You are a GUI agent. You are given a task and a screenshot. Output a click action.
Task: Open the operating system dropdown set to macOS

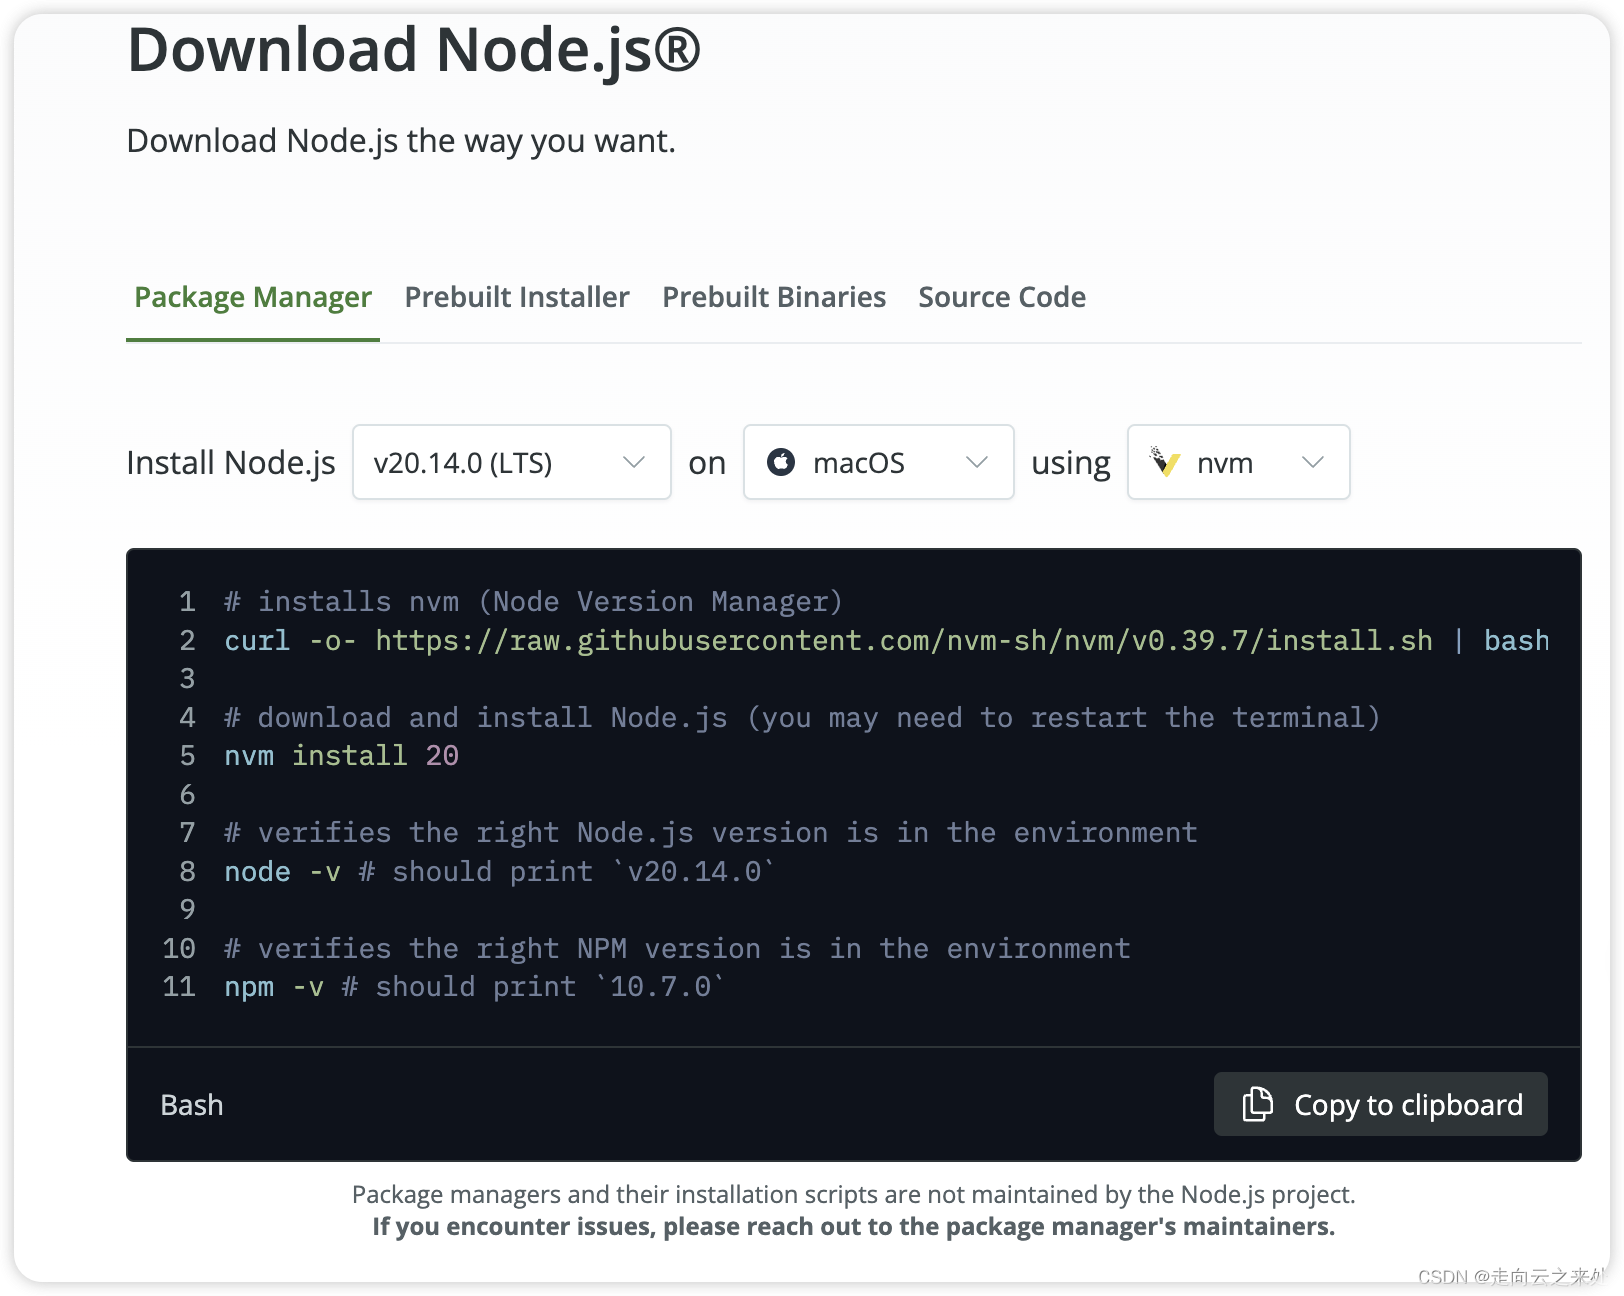[x=878, y=462]
